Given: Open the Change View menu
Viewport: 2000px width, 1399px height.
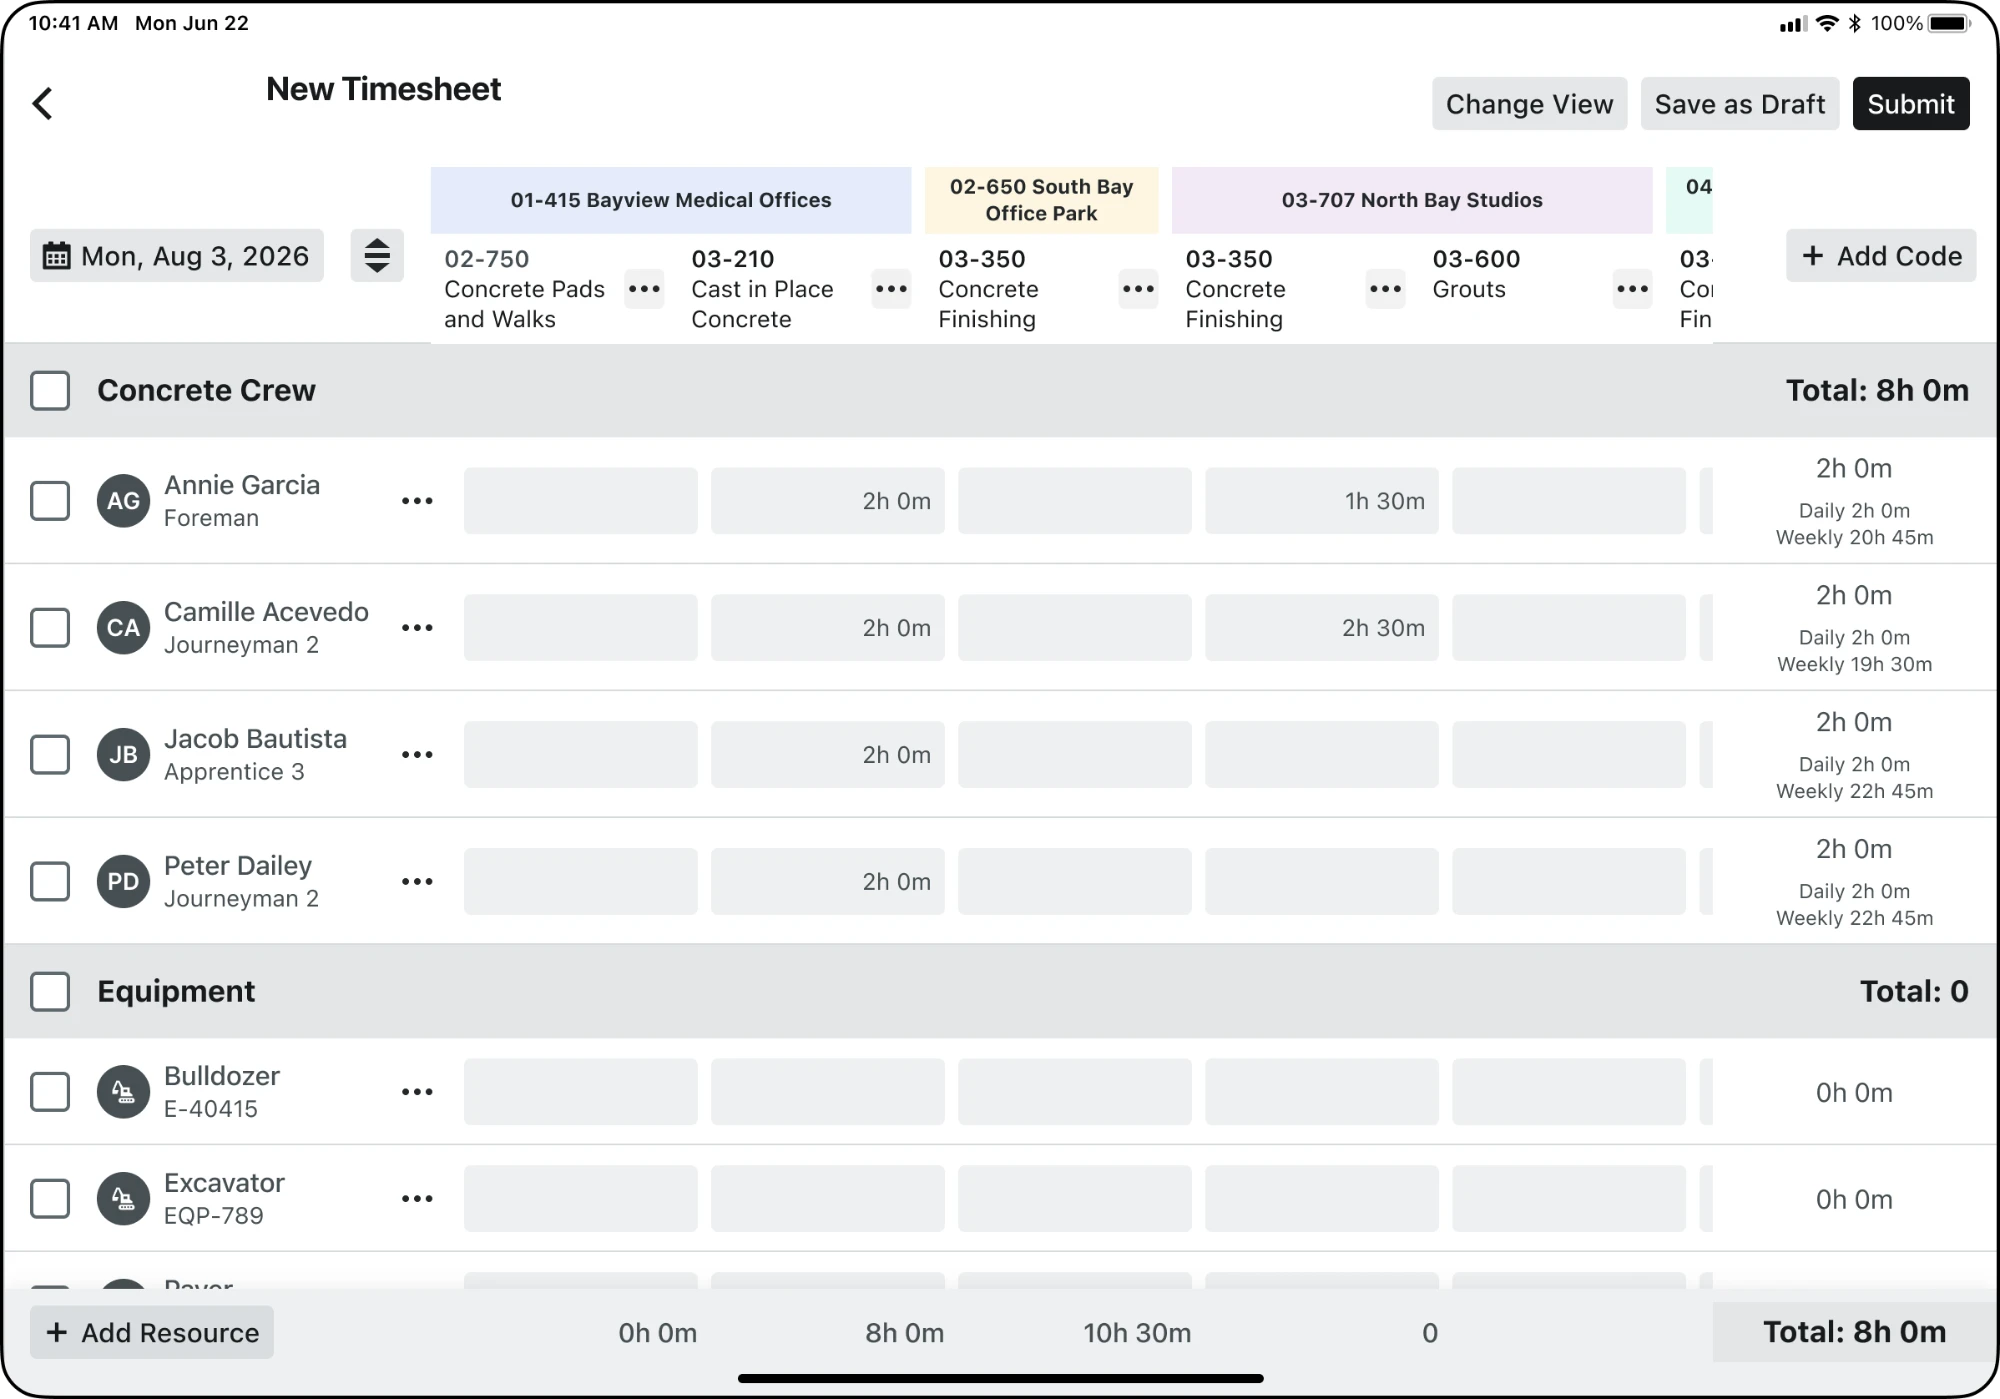Looking at the screenshot, I should 1529,104.
